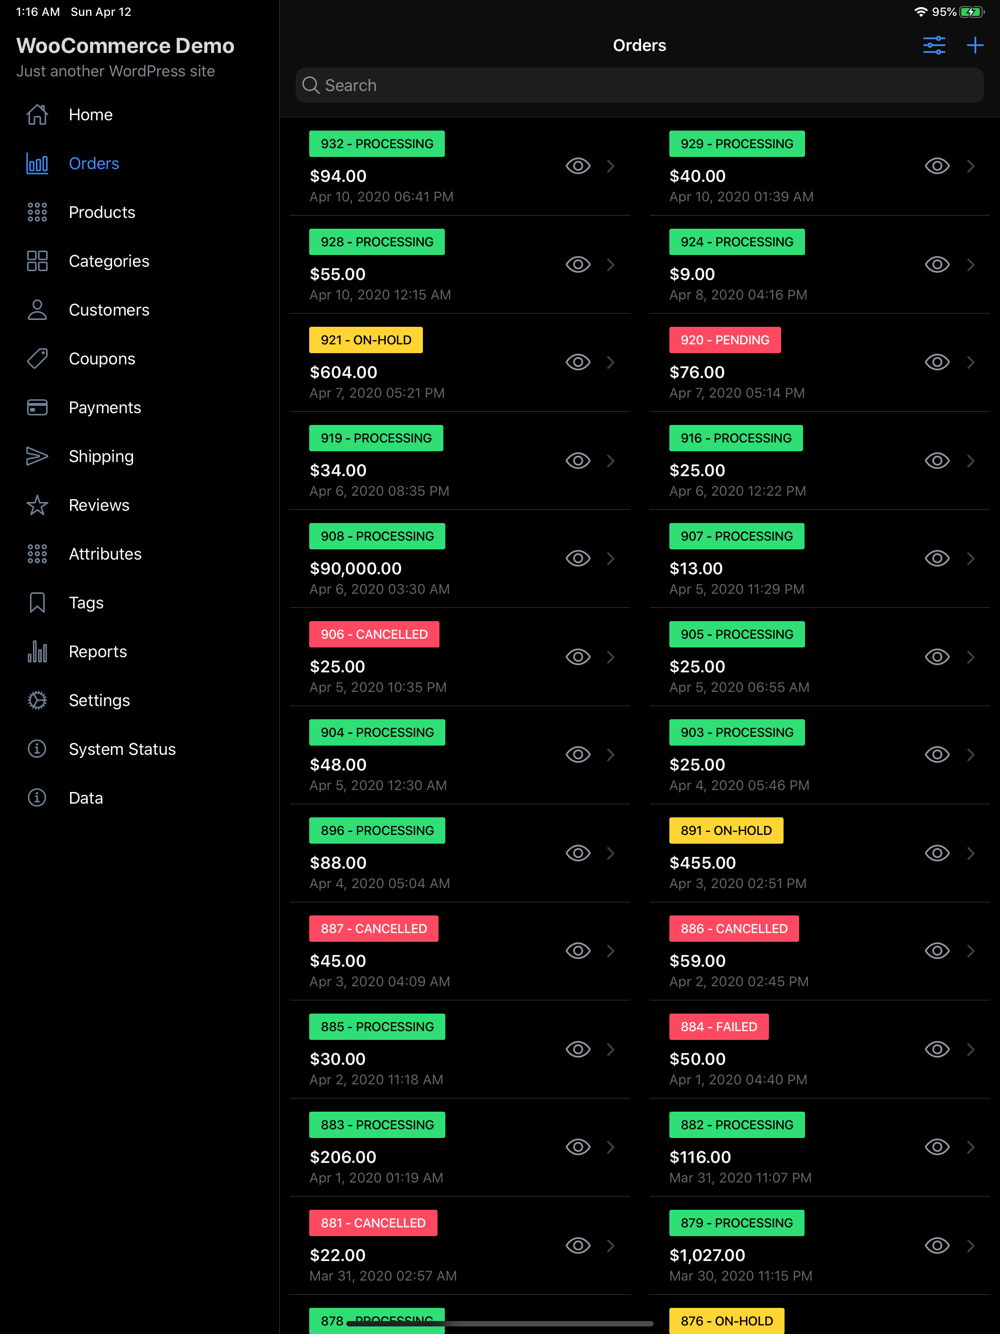Preview order 891 with eye icon
1000x1334 pixels.
937,853
